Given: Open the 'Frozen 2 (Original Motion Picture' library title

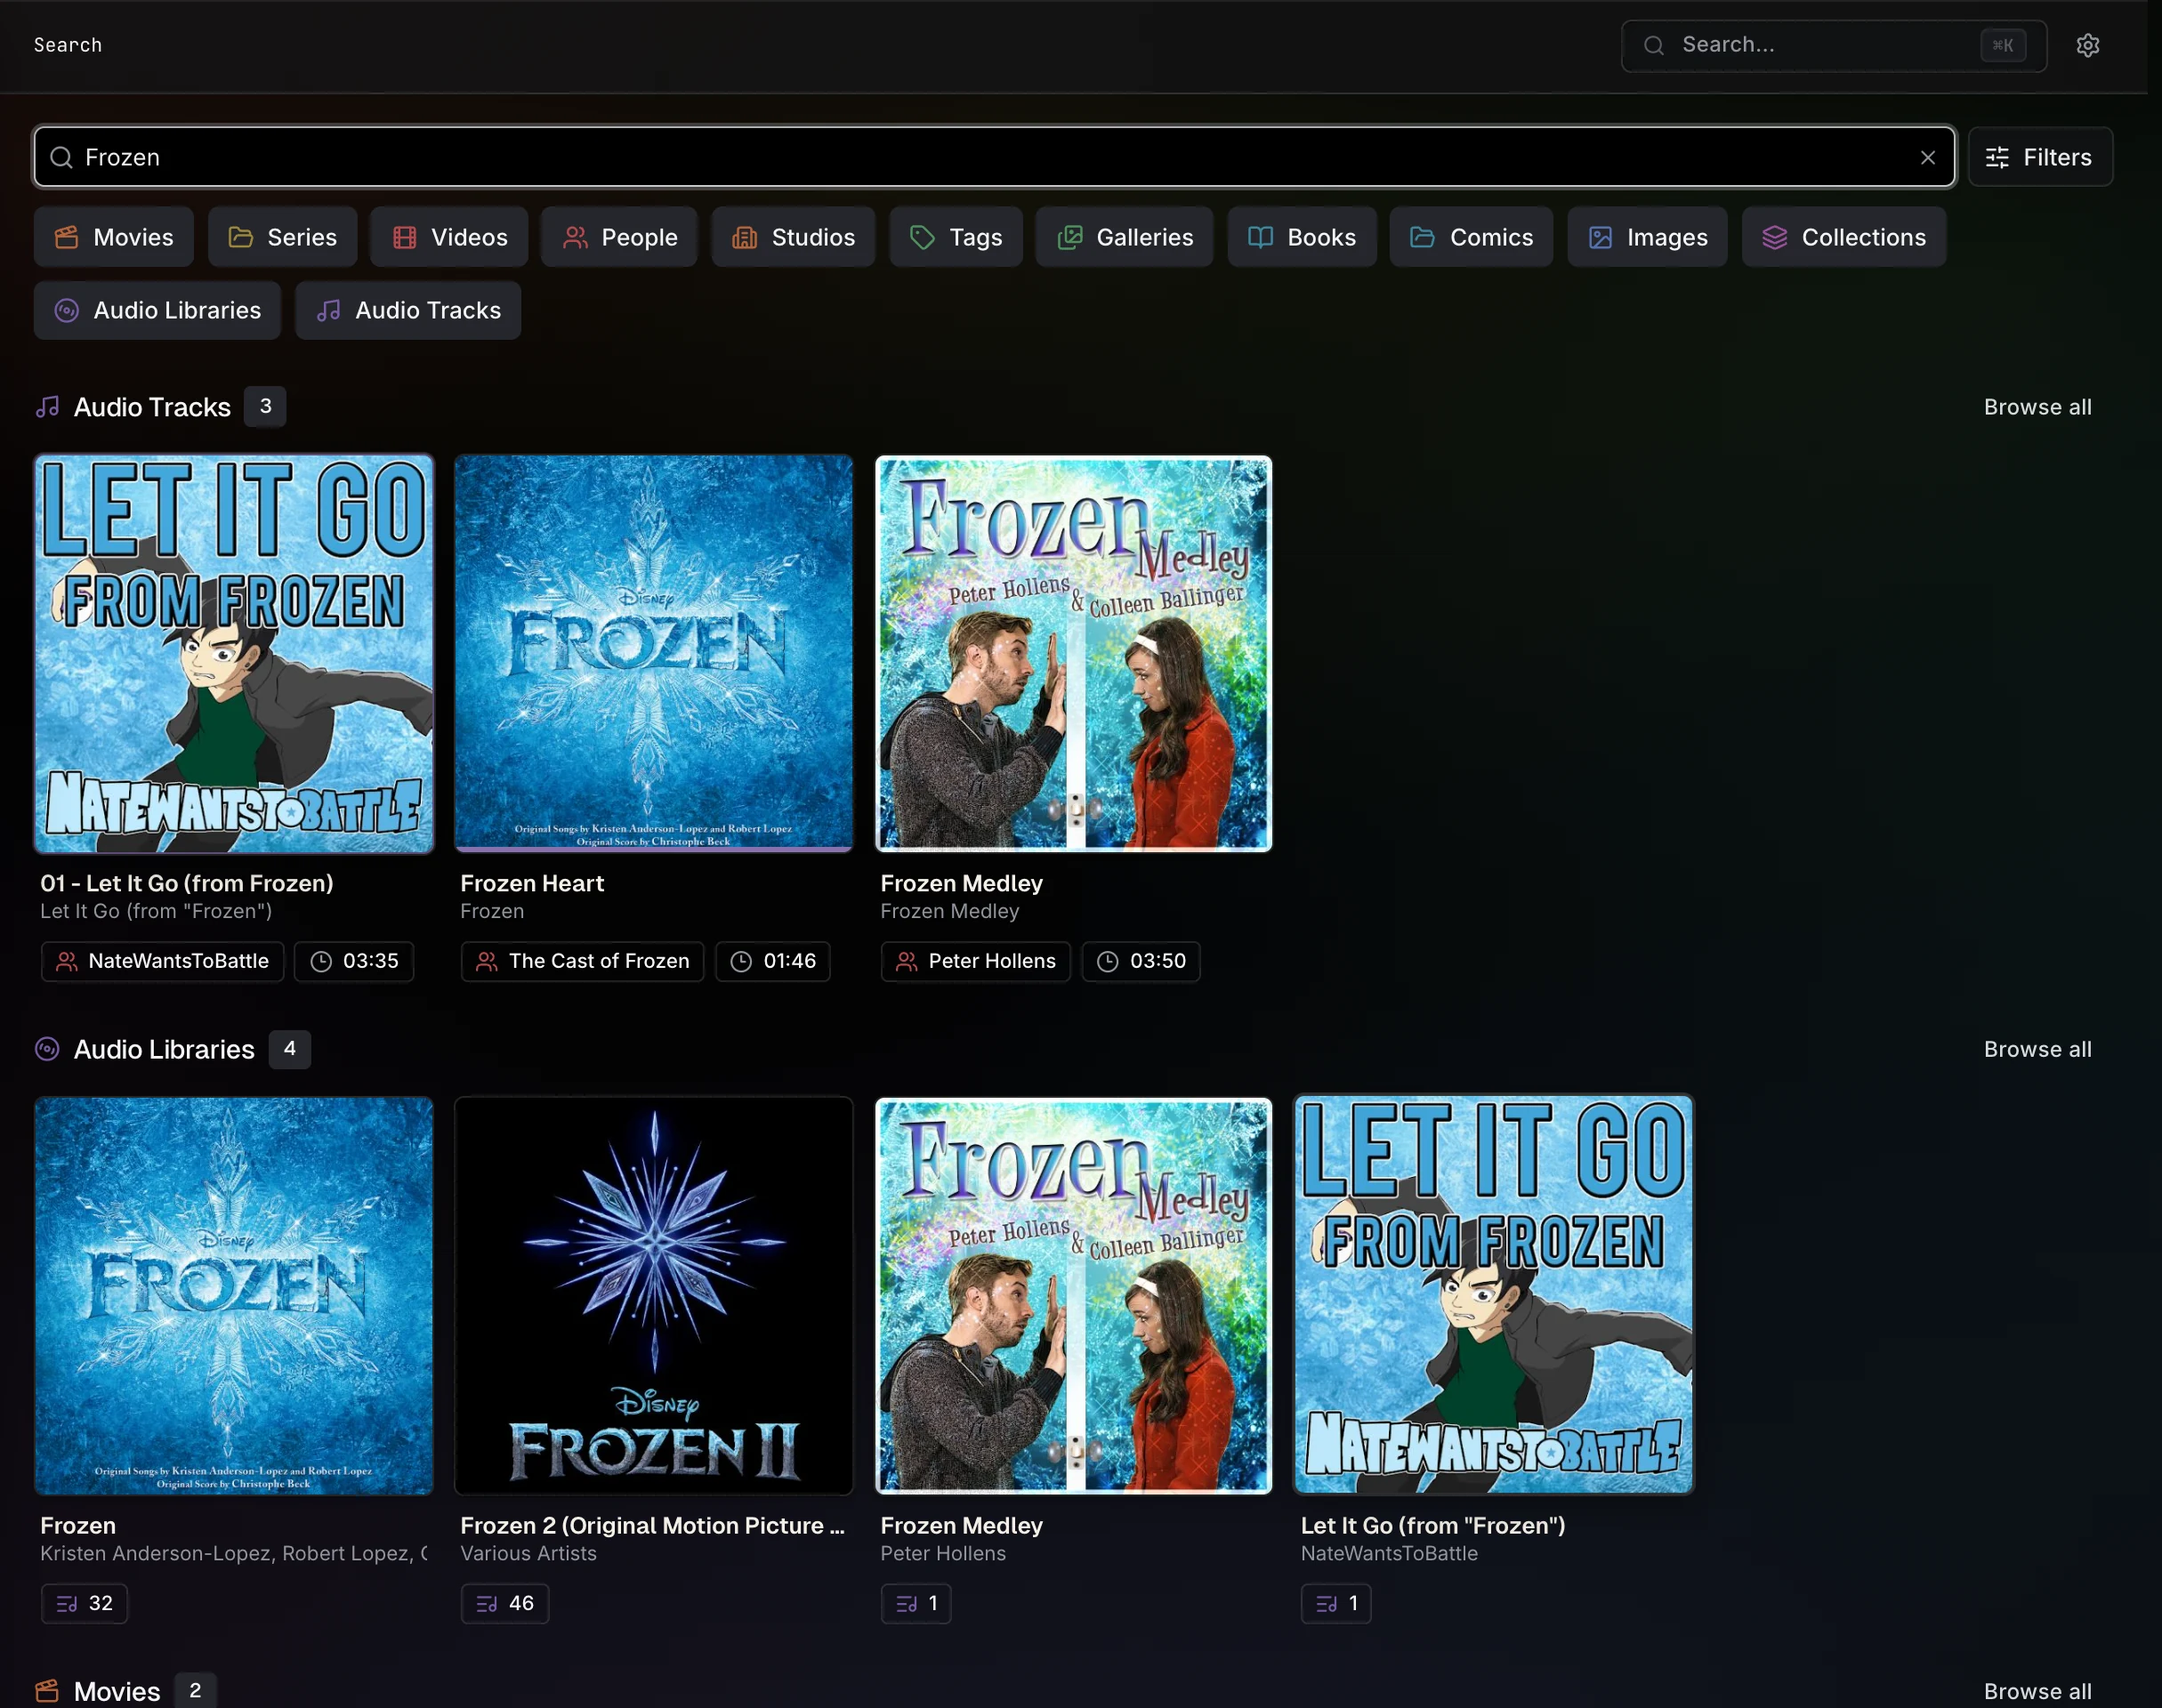Looking at the screenshot, I should point(652,1525).
